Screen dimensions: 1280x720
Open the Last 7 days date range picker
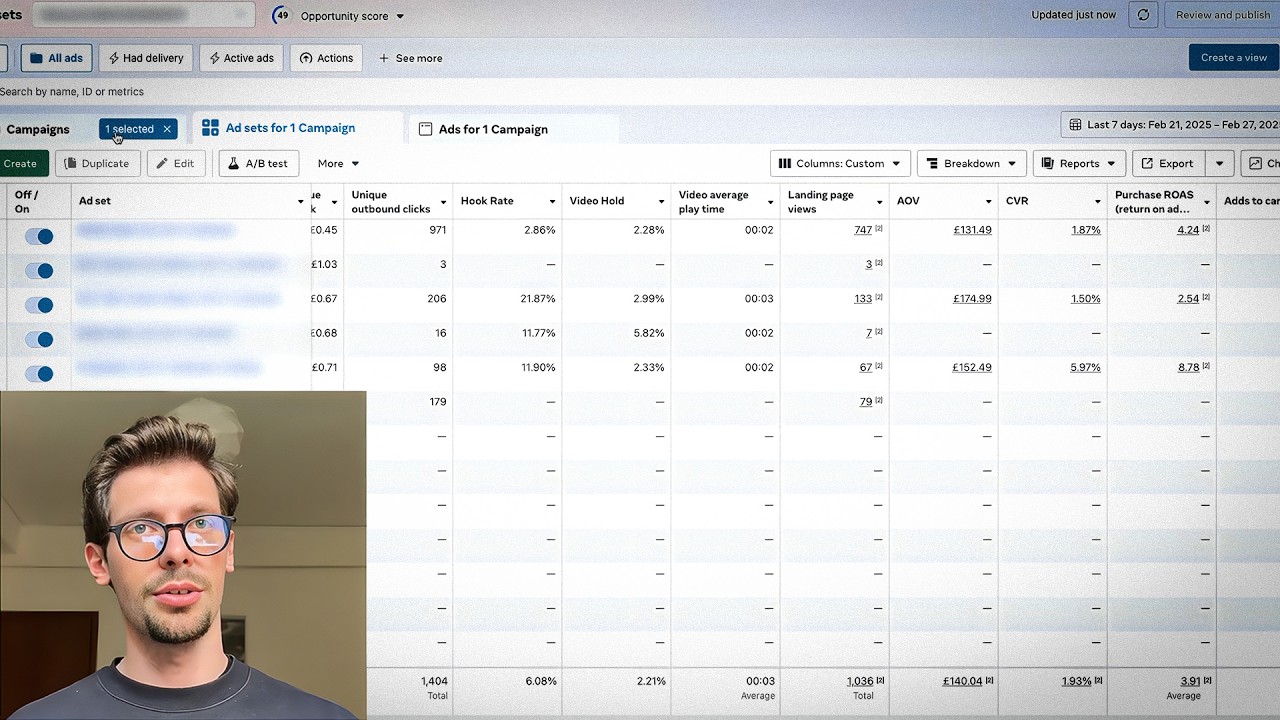click(1170, 125)
